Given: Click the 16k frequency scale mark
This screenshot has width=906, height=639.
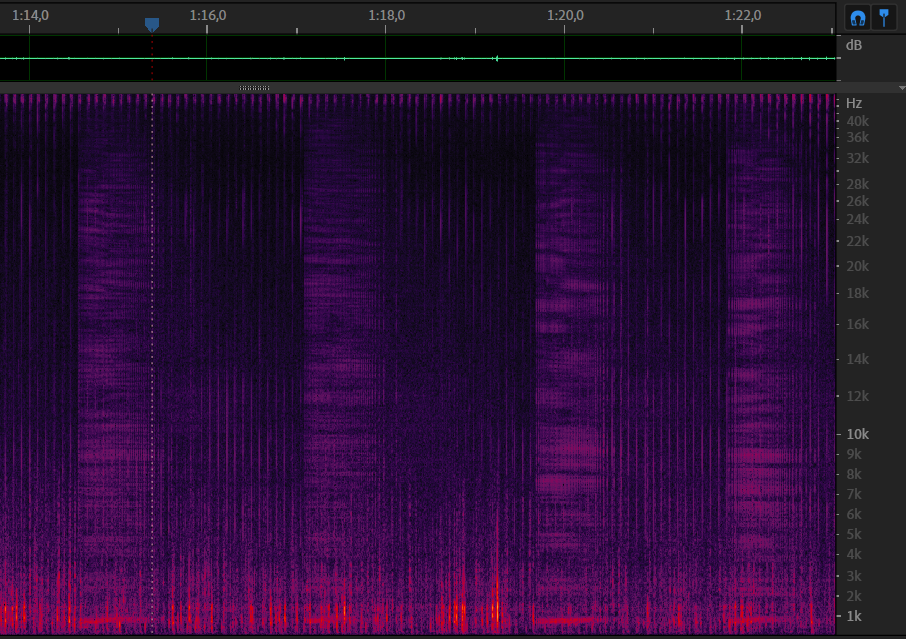Looking at the screenshot, I should (x=857, y=325).
